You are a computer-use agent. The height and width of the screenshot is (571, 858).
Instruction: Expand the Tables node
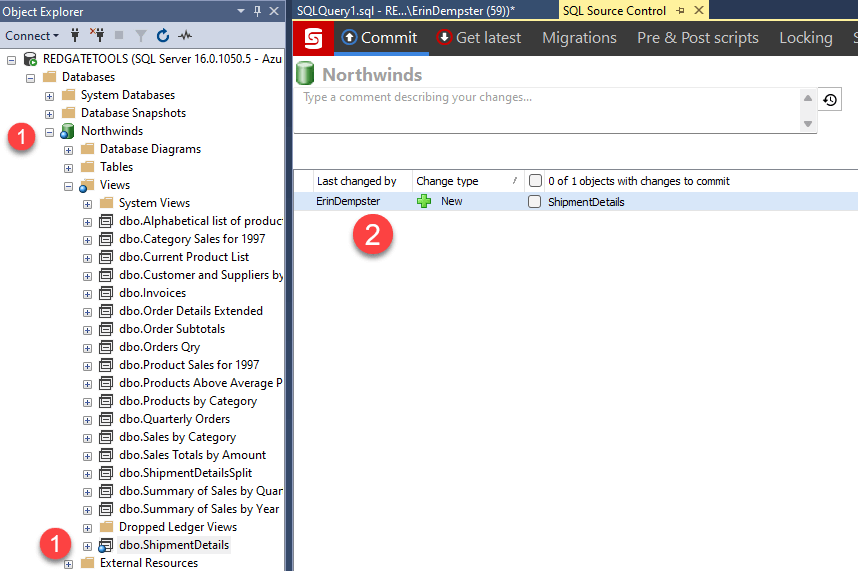(x=68, y=168)
